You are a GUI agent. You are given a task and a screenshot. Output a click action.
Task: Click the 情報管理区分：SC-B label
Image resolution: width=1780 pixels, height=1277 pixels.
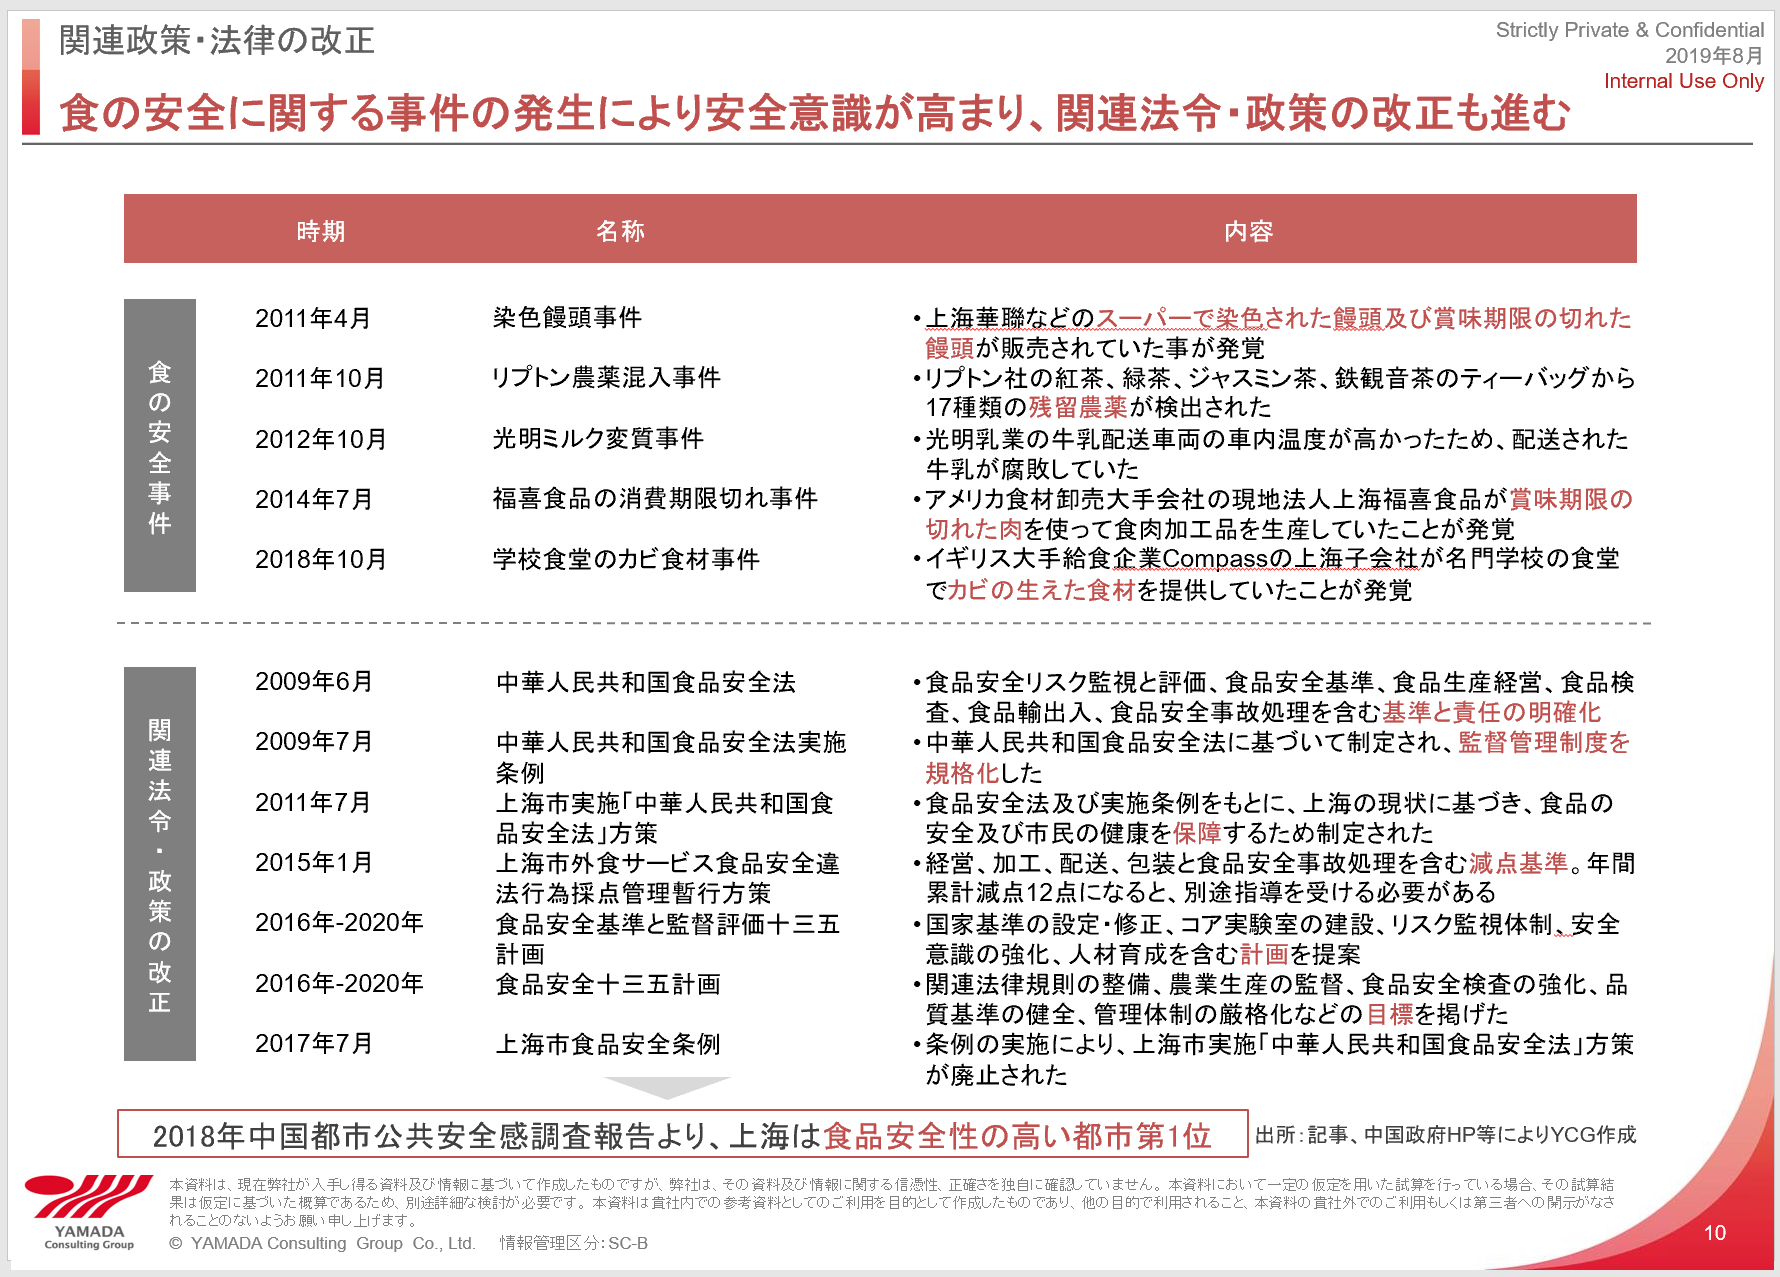pos(574,1243)
